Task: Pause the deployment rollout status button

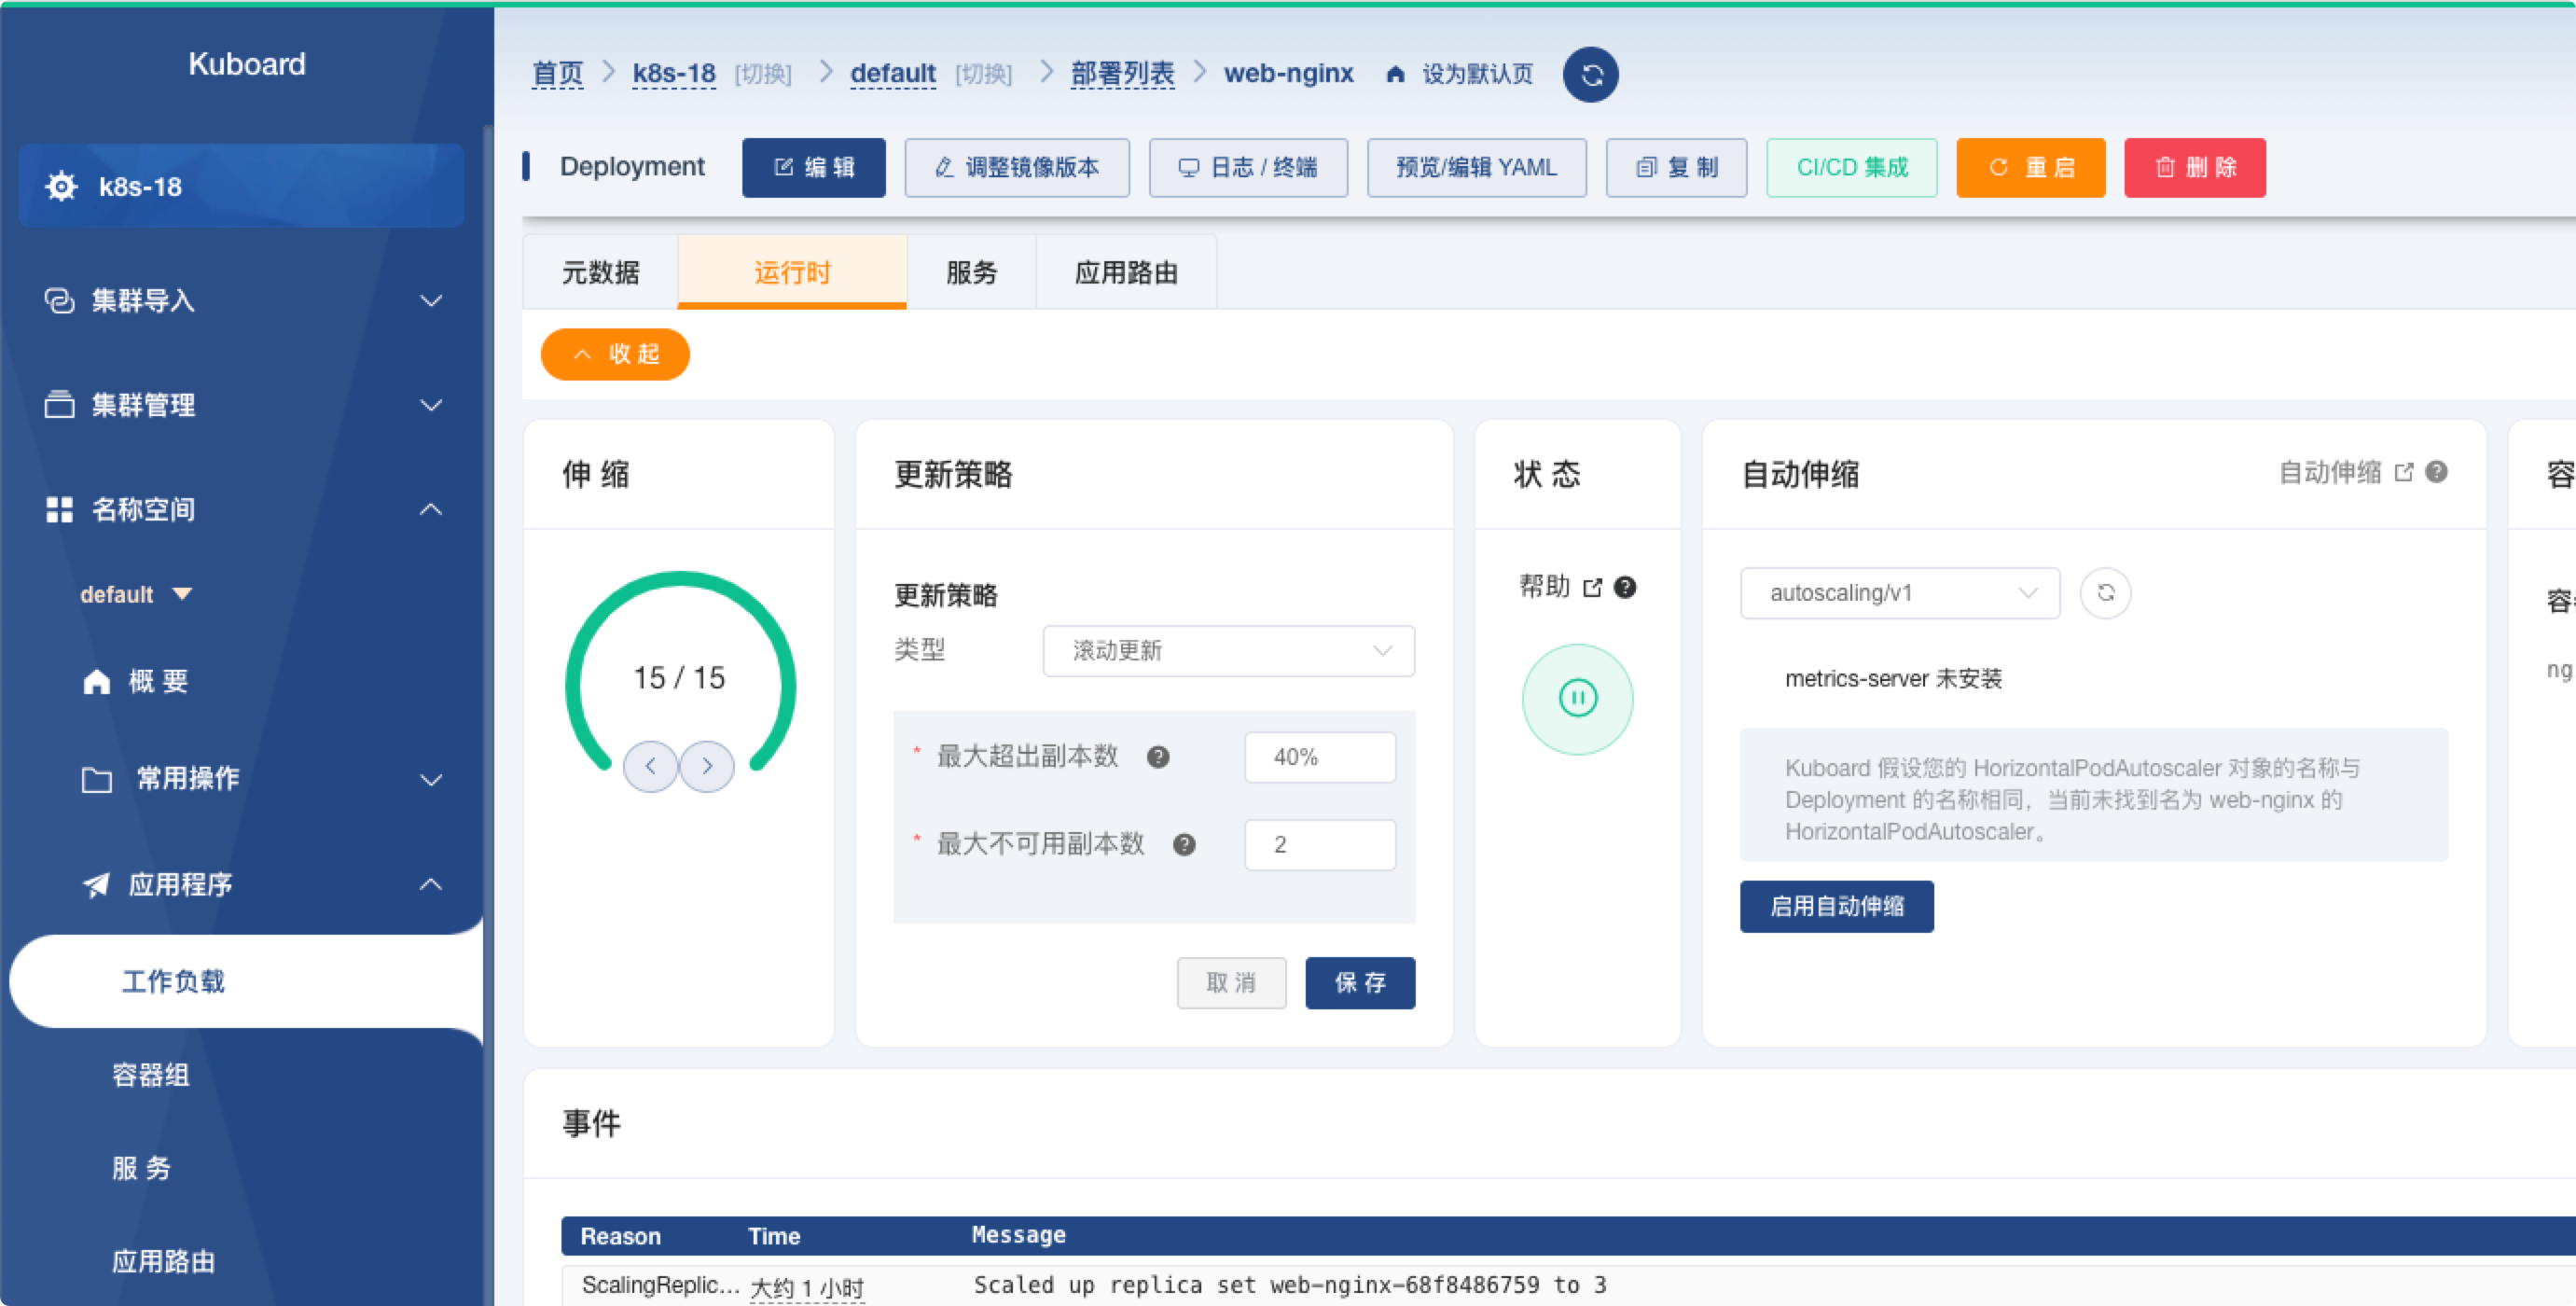Action: click(x=1577, y=698)
